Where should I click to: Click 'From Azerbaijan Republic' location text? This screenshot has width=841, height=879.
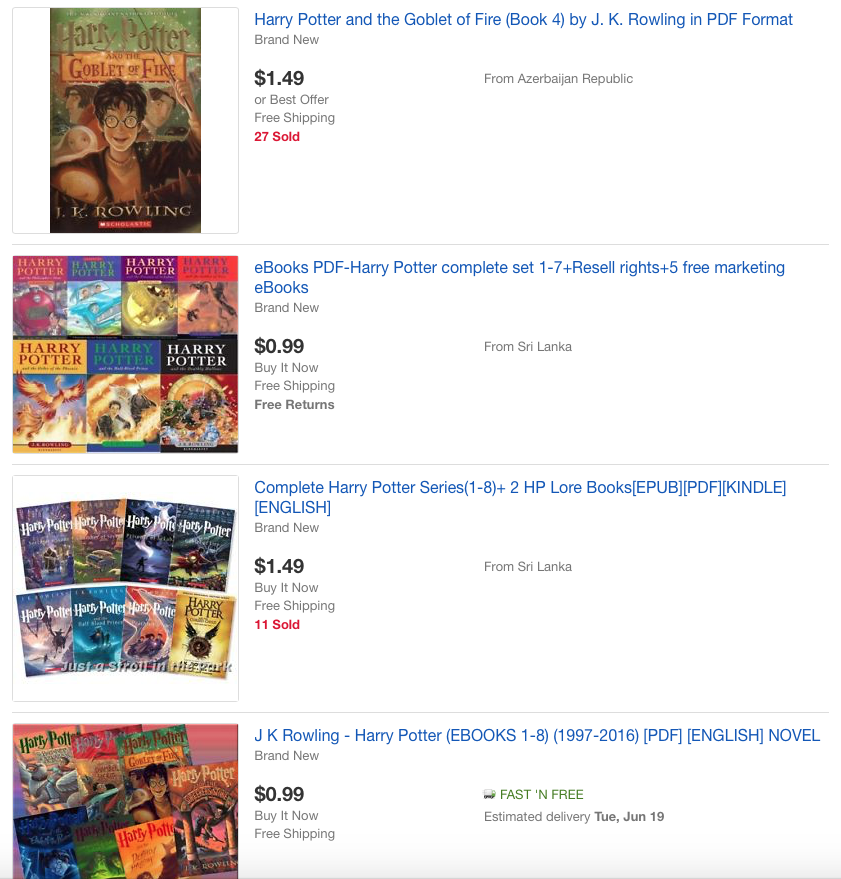tap(558, 79)
